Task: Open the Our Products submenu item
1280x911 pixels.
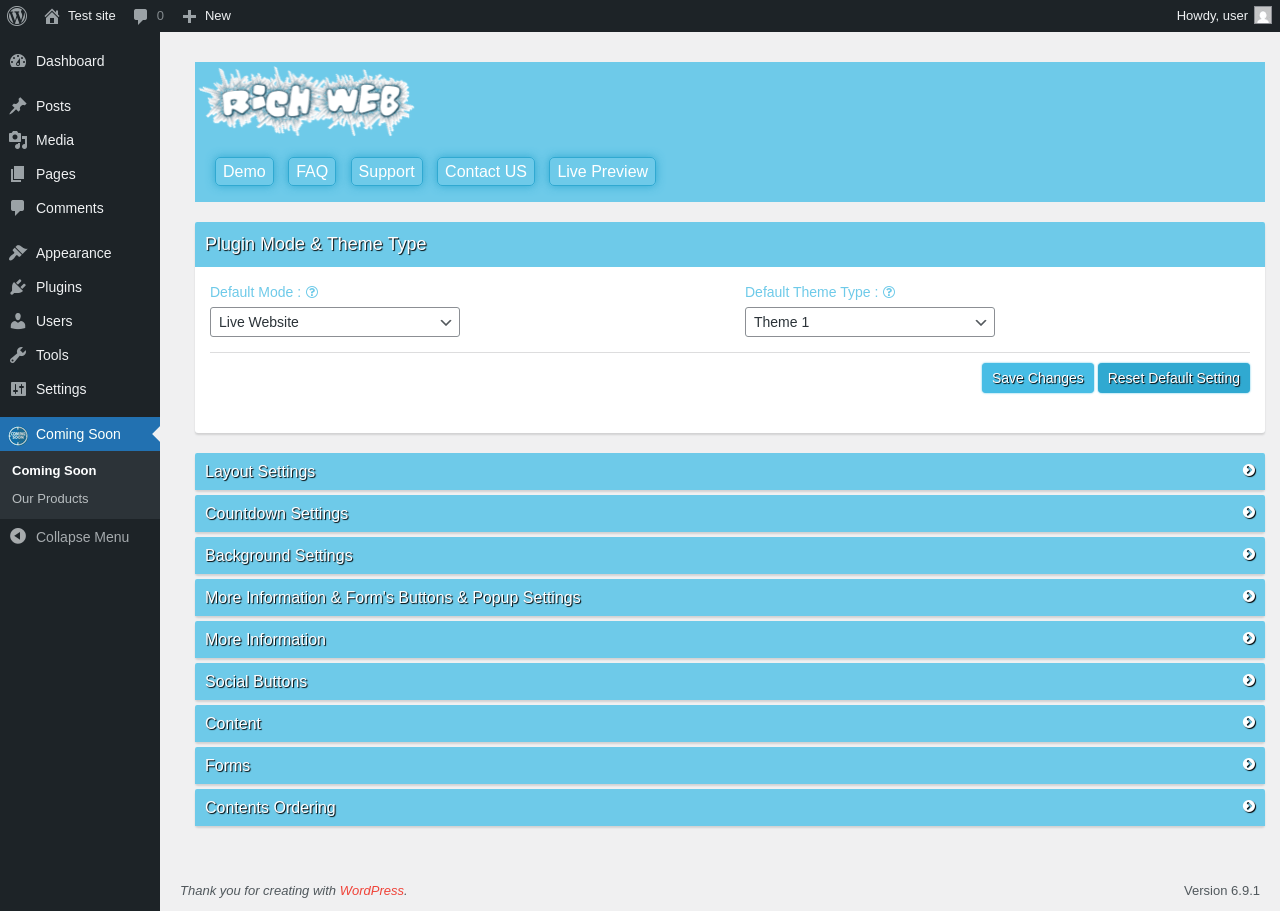Action: point(50,498)
